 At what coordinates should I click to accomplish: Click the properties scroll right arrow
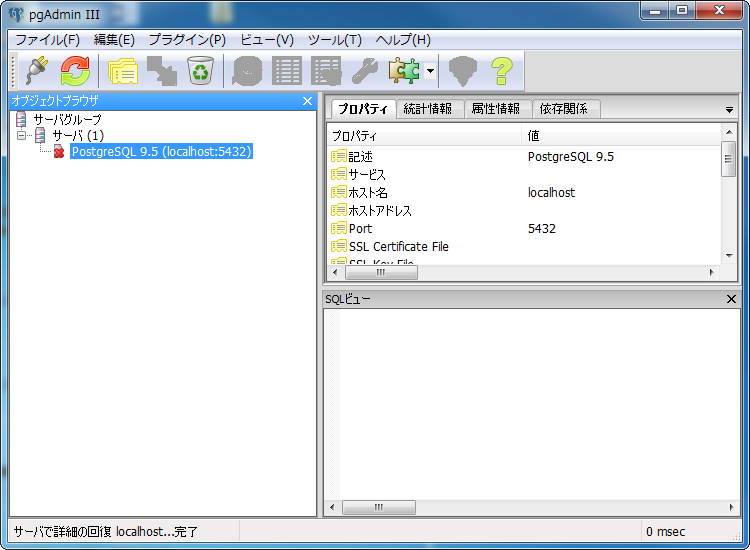pos(712,273)
